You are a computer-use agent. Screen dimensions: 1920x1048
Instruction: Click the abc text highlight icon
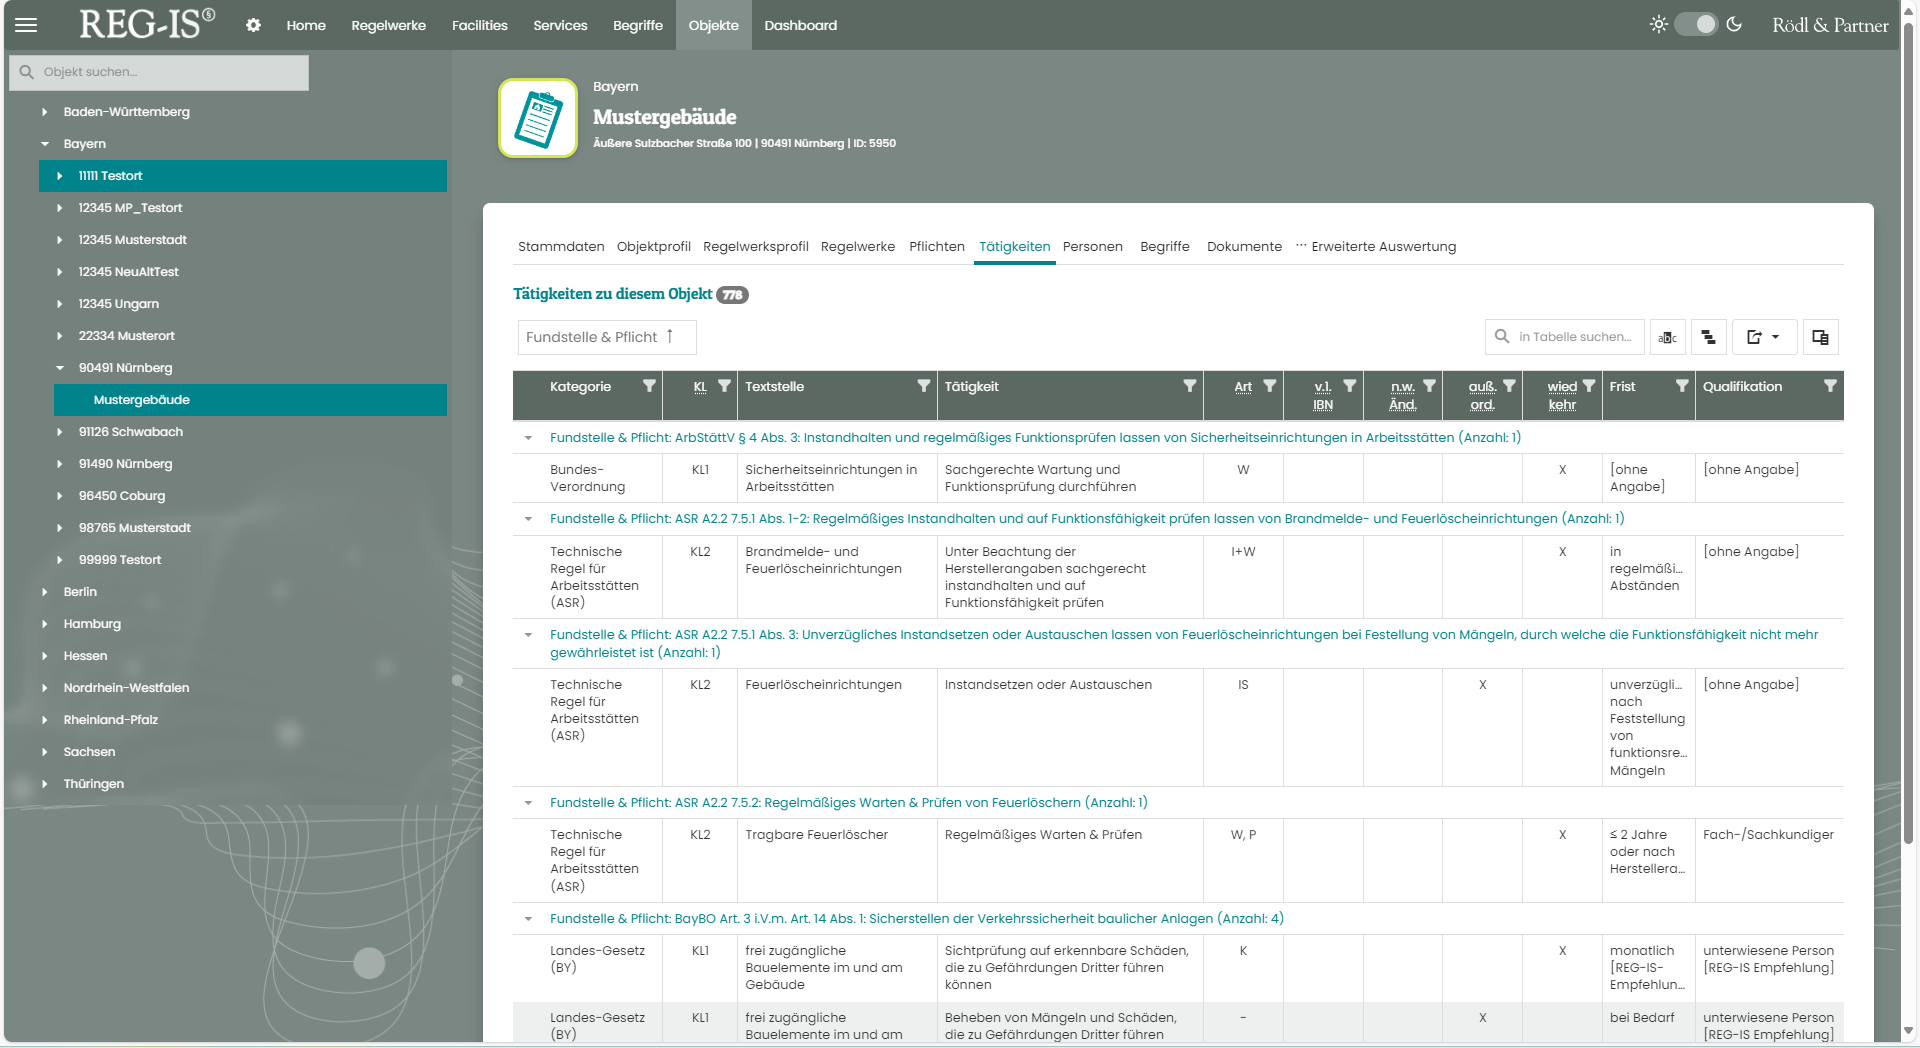1667,337
